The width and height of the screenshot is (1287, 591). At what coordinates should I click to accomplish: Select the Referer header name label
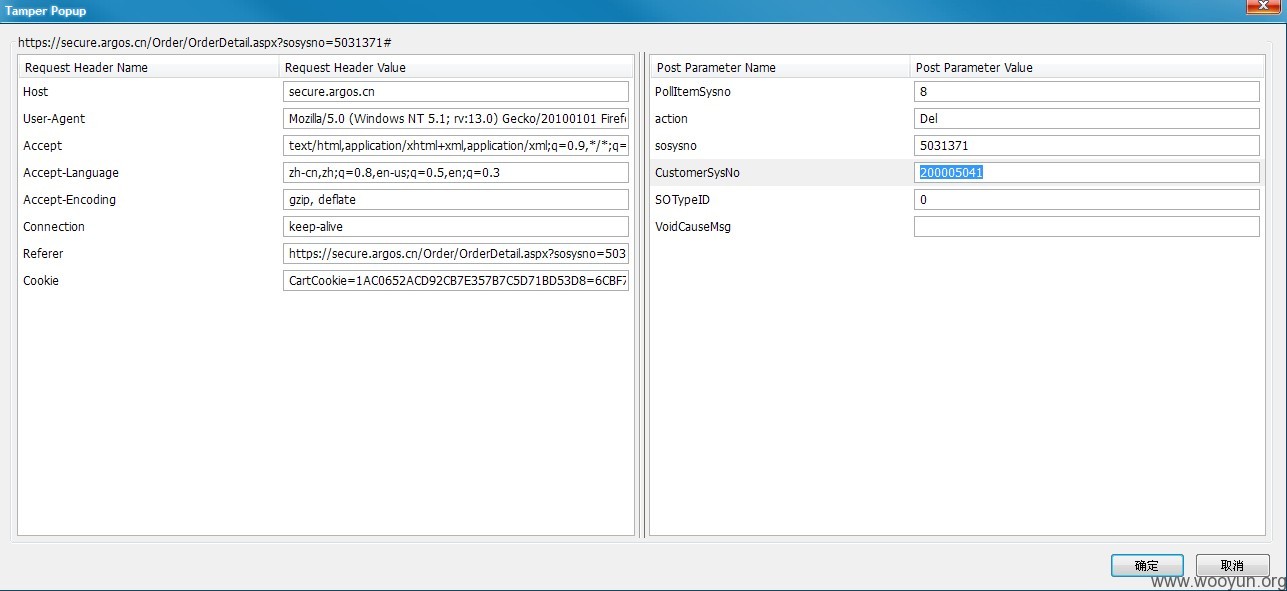click(42, 254)
